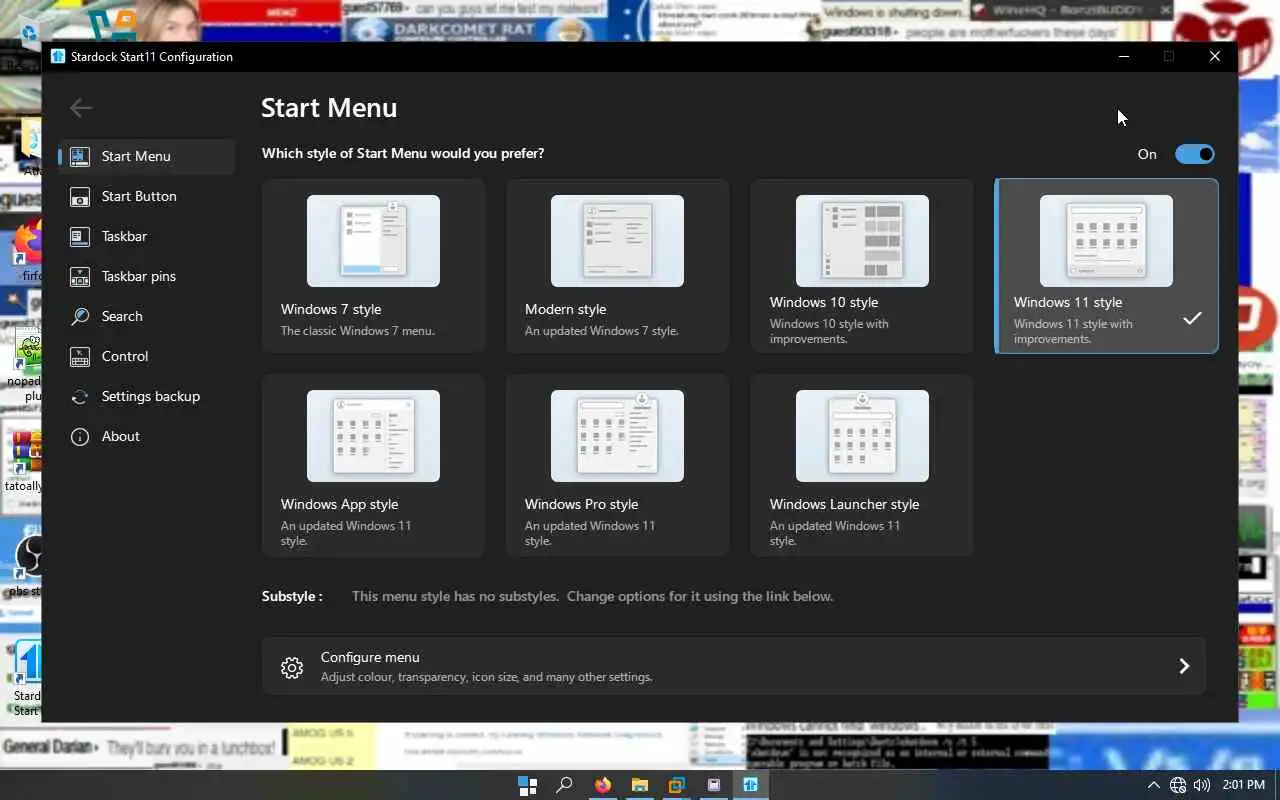The image size is (1280, 800).
Task: Launch Firefox from the taskbar
Action: pyautogui.click(x=602, y=785)
